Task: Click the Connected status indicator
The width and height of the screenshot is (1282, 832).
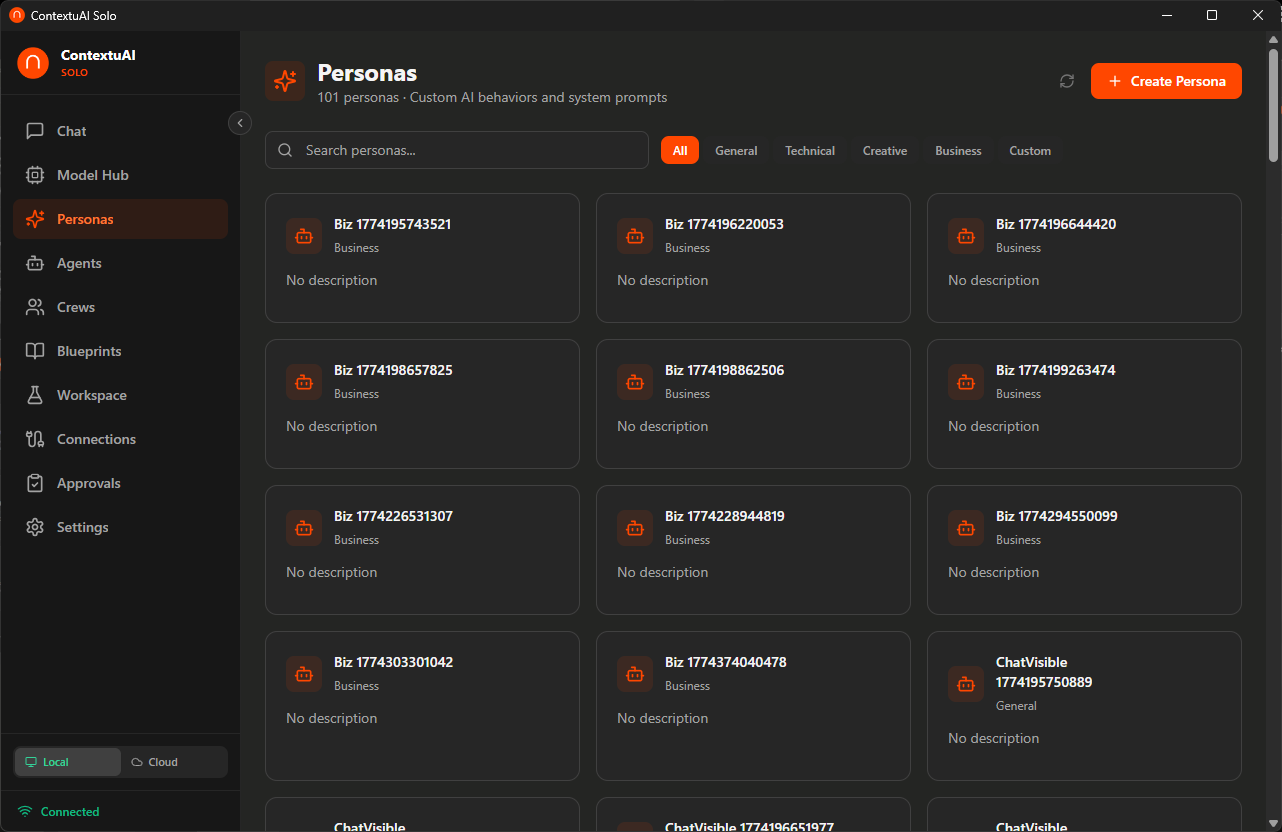Action: (x=57, y=811)
